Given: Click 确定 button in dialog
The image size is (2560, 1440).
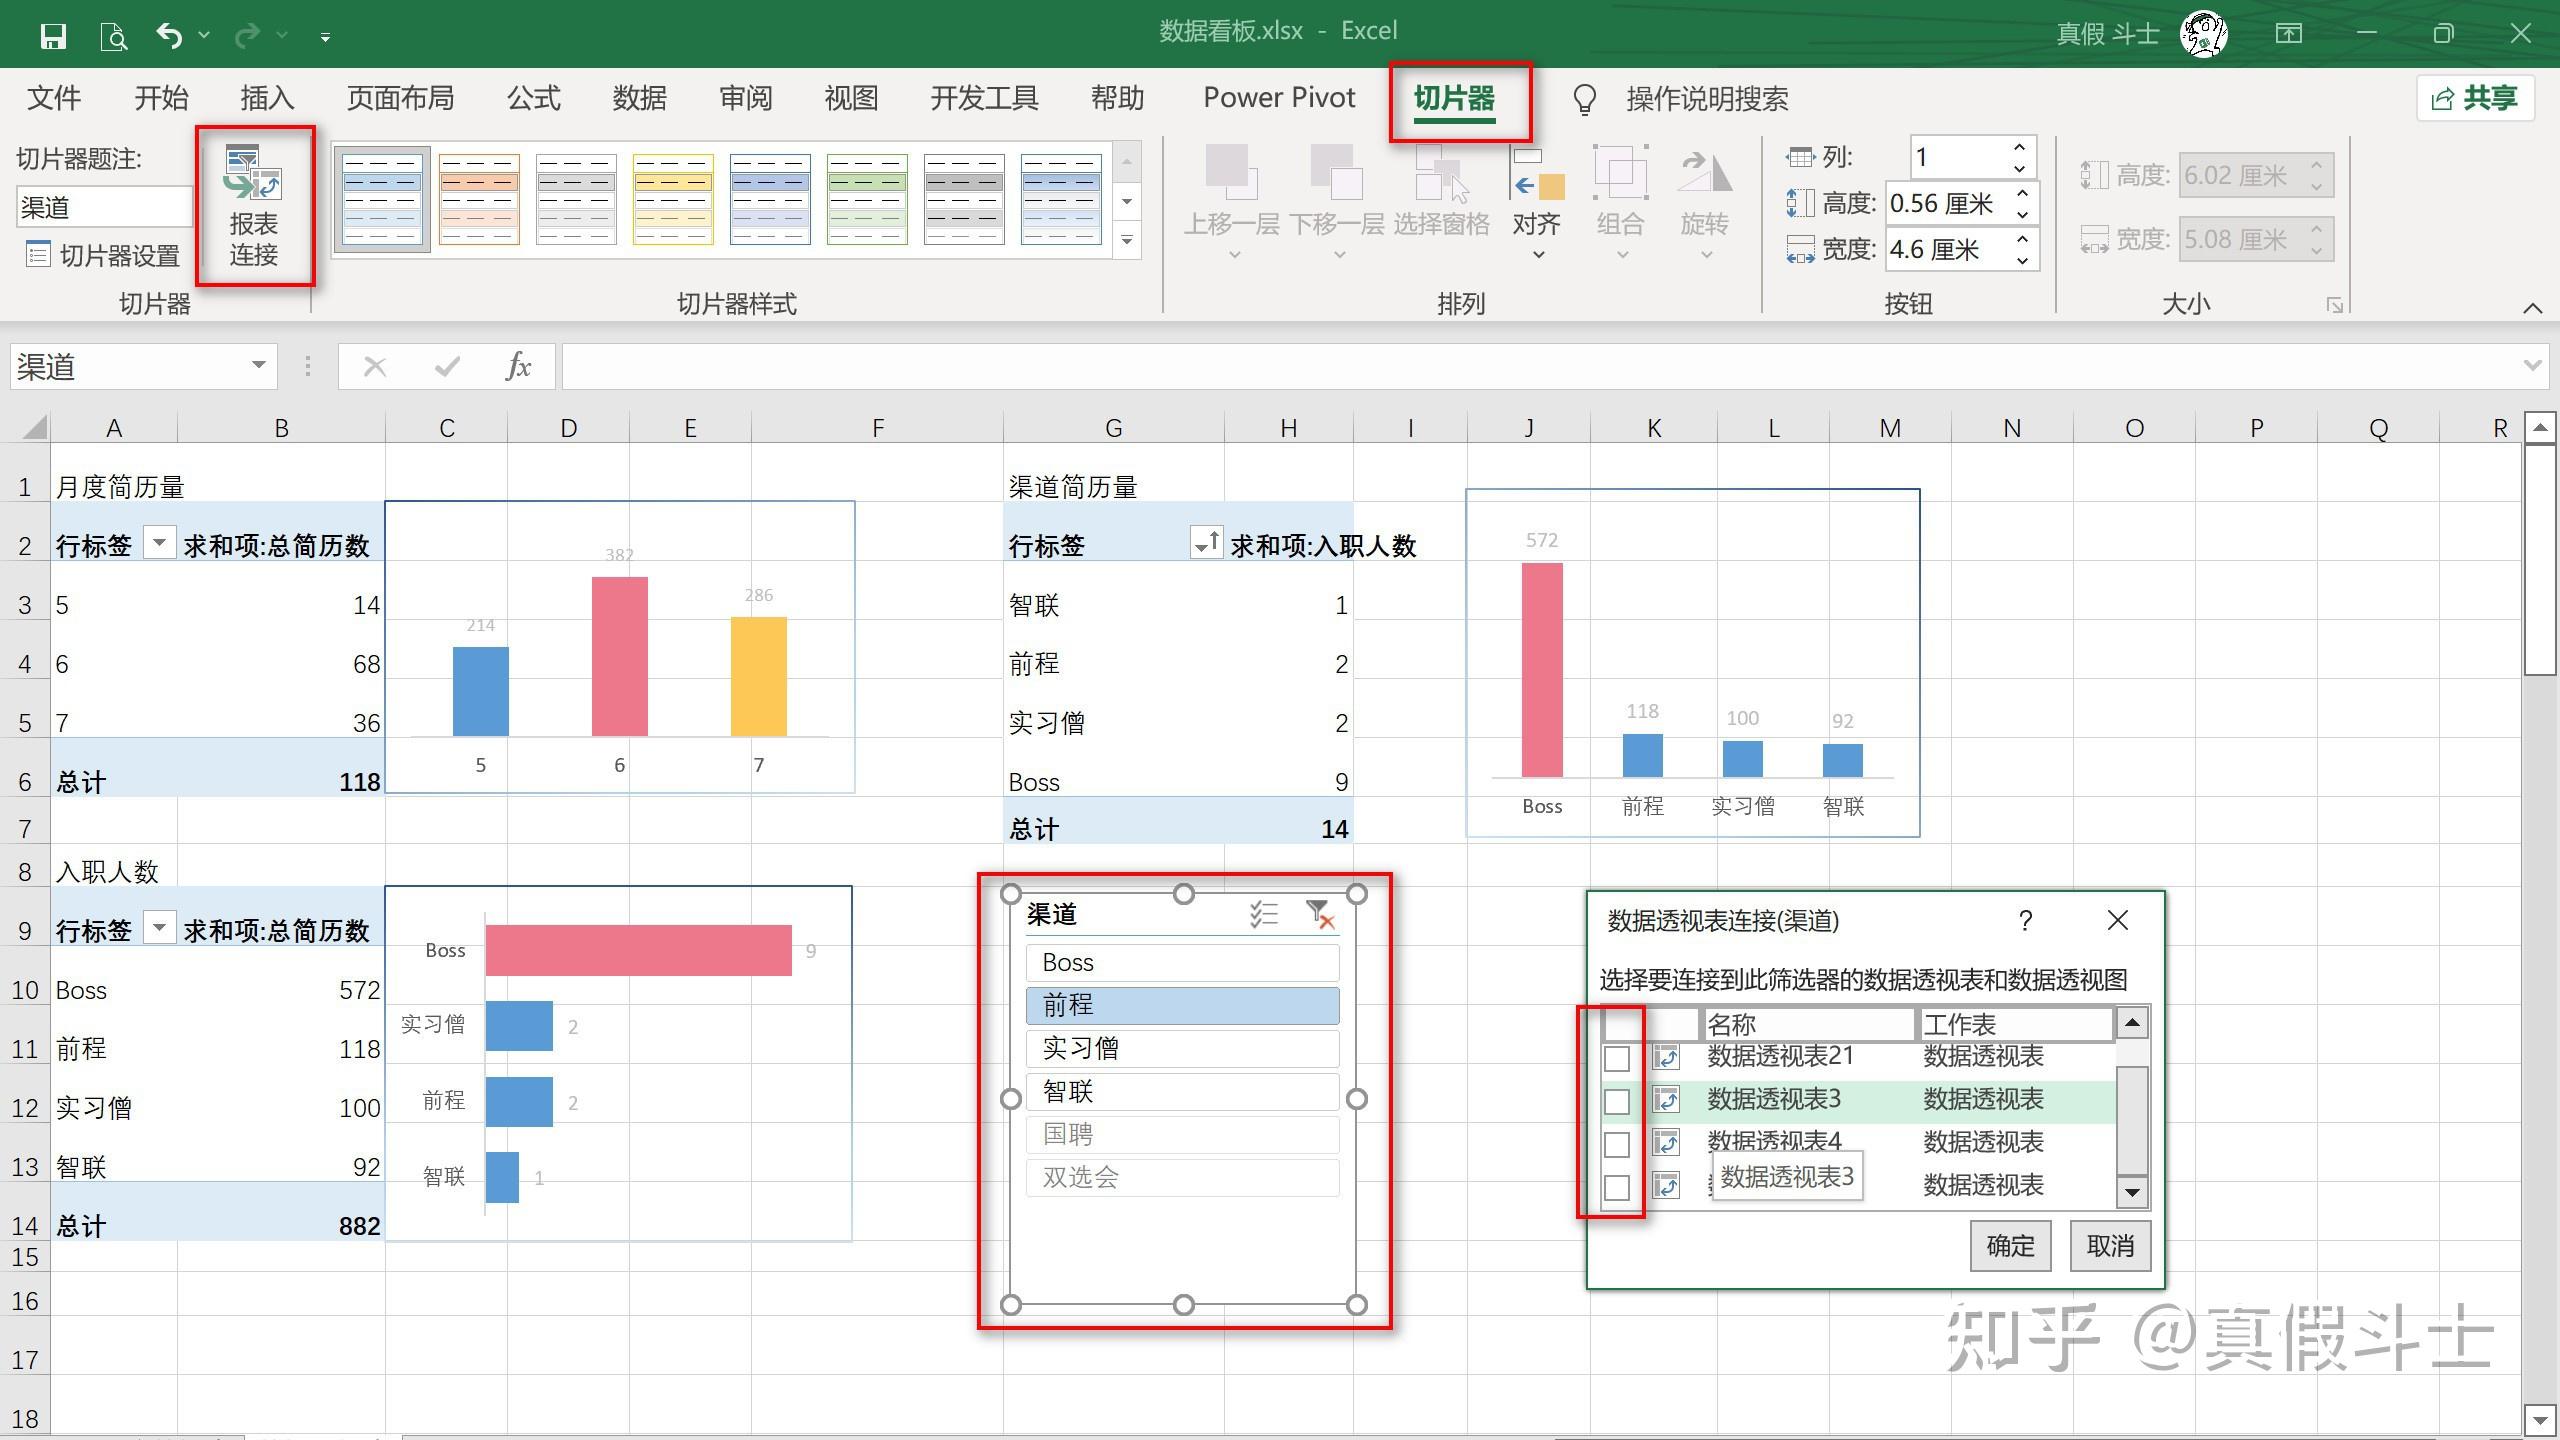Looking at the screenshot, I should point(2010,1245).
